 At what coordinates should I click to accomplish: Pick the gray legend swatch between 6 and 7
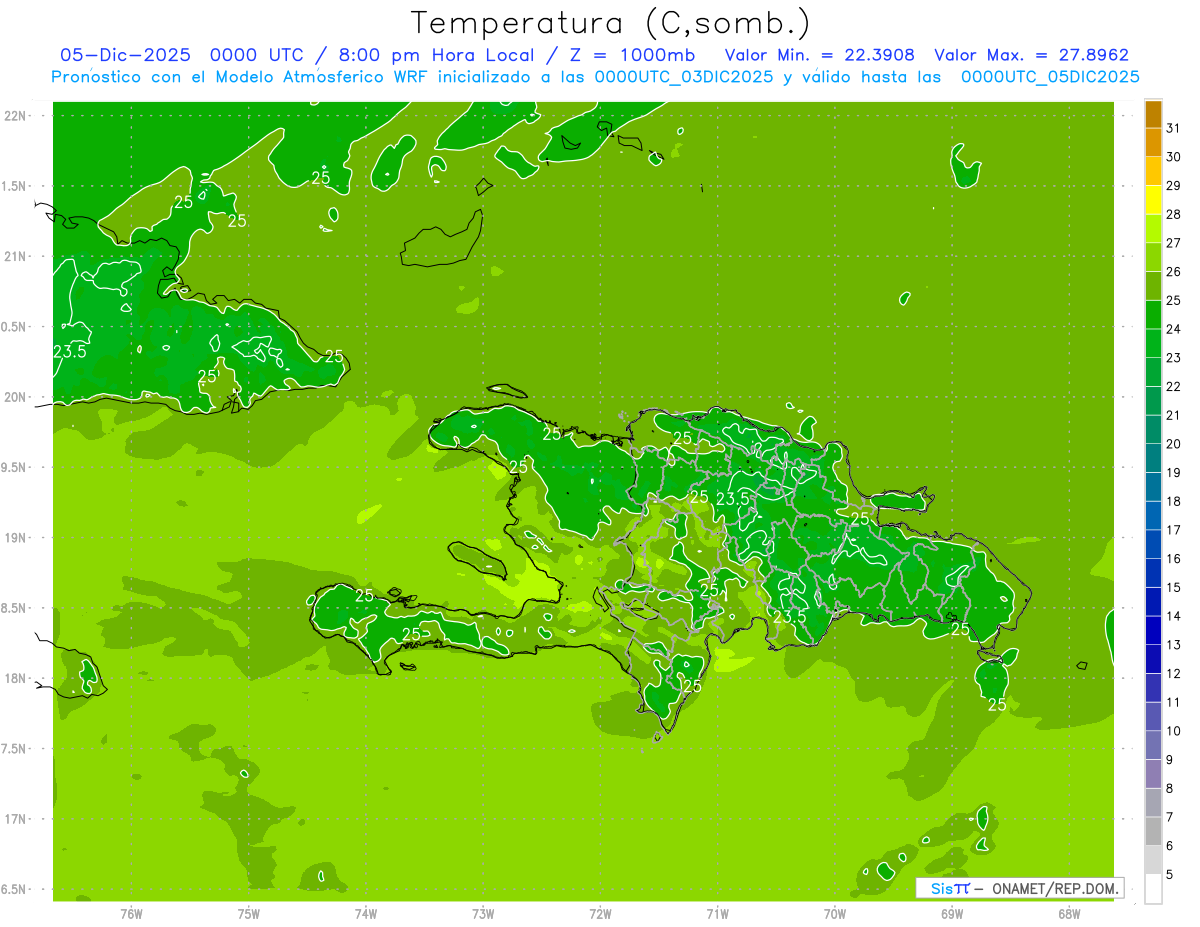click(x=1153, y=831)
